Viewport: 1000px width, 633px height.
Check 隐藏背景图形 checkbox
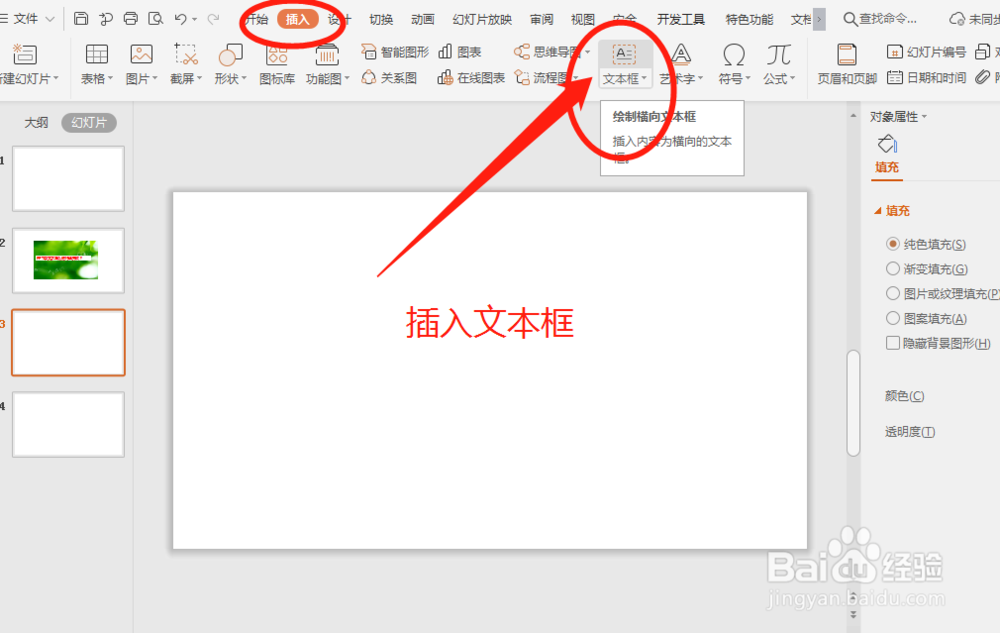[893, 343]
